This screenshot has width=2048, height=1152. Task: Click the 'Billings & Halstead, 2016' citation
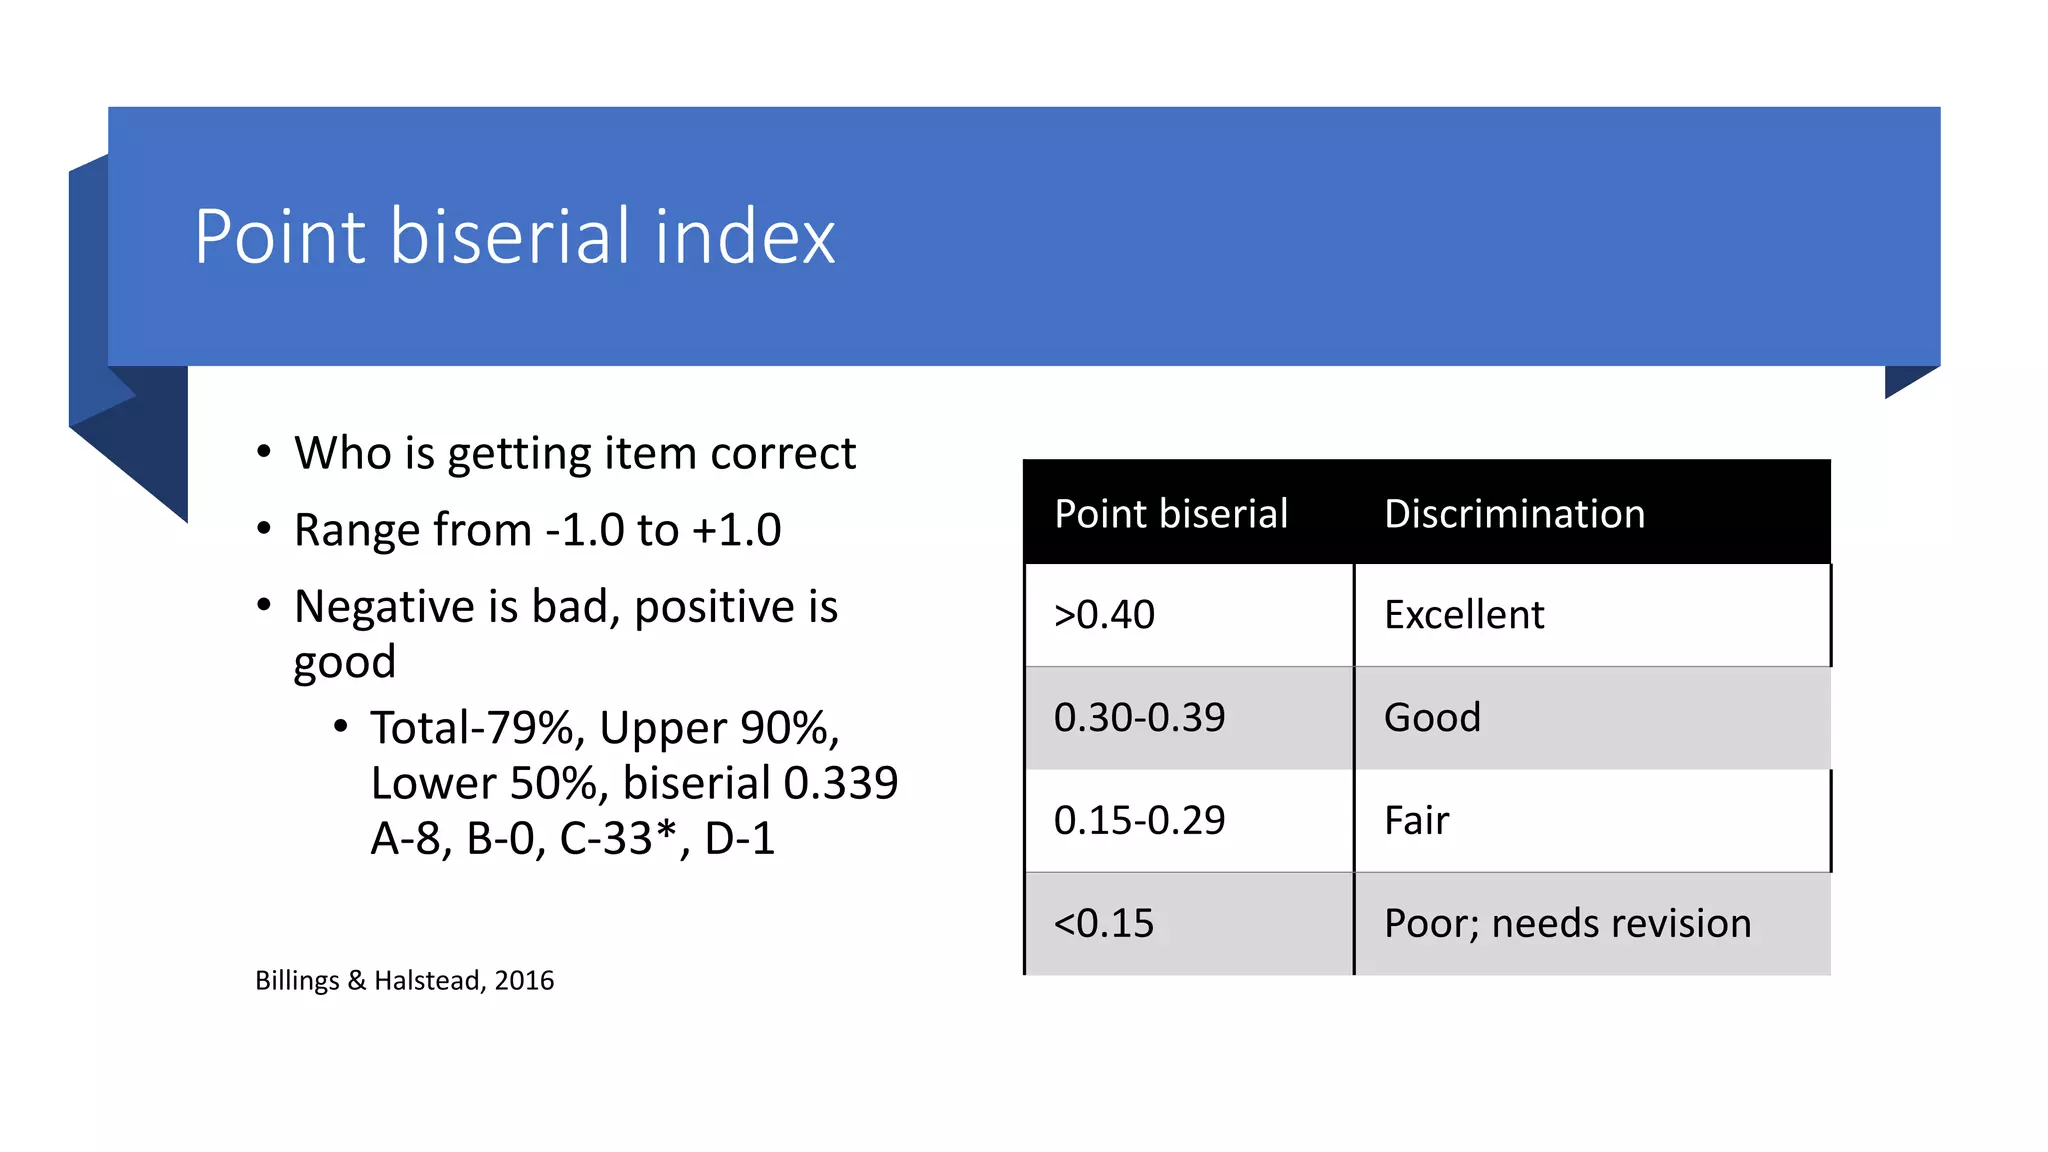click(404, 980)
